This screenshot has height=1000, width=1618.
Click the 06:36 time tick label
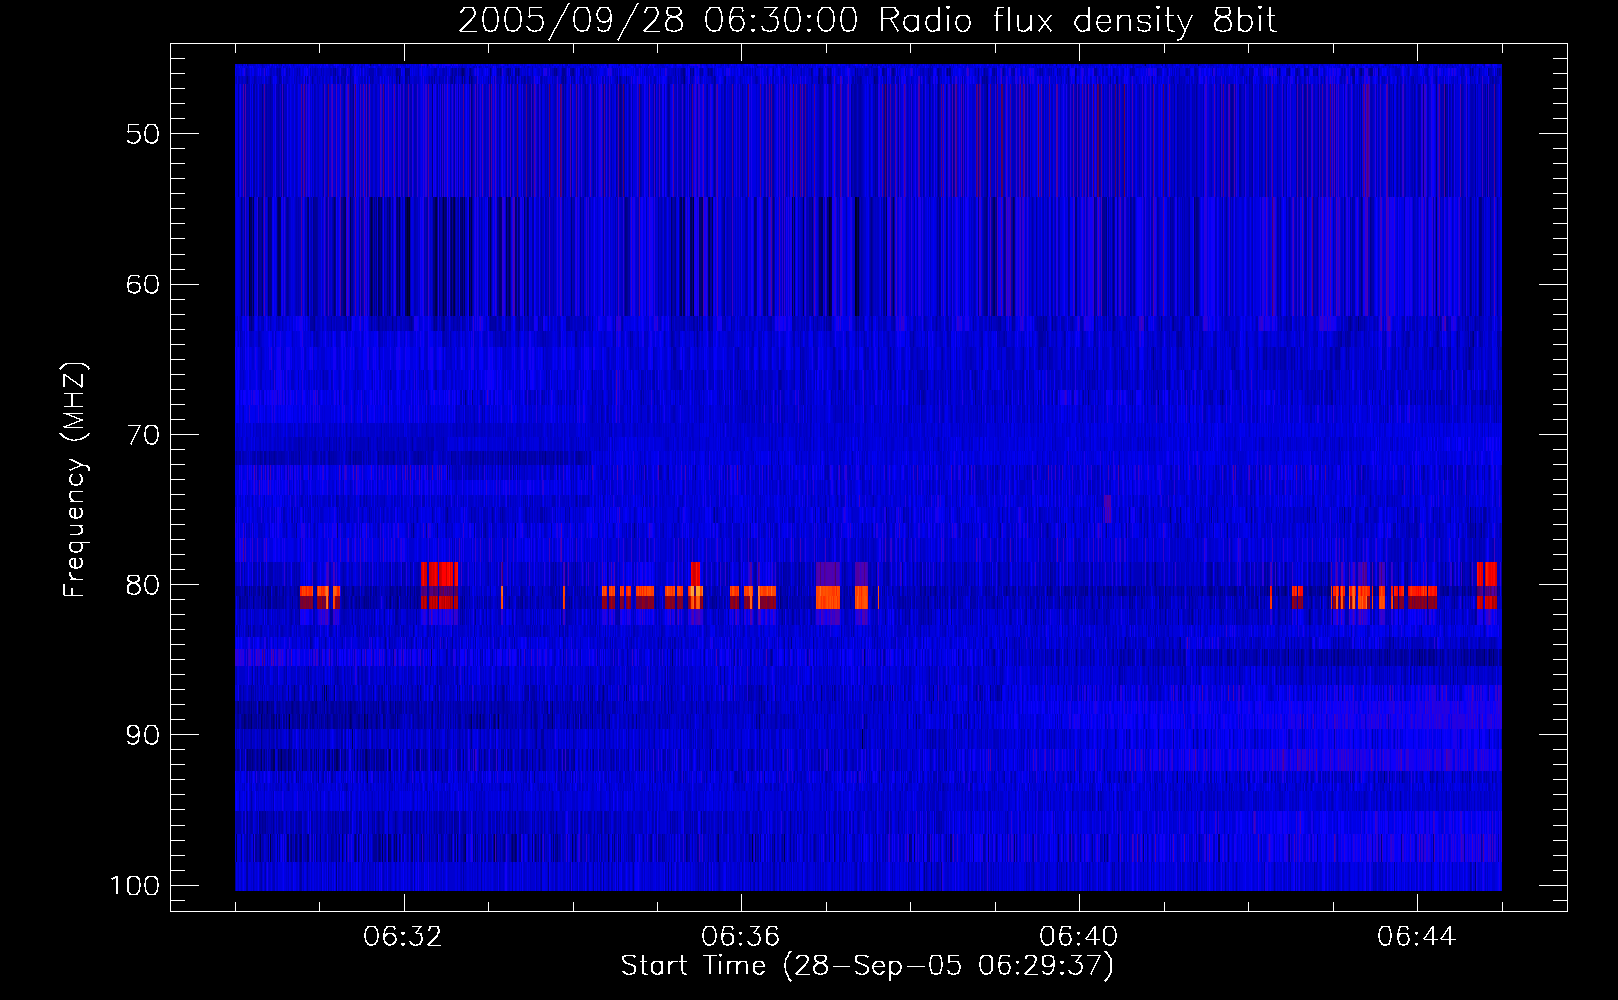[x=741, y=937]
